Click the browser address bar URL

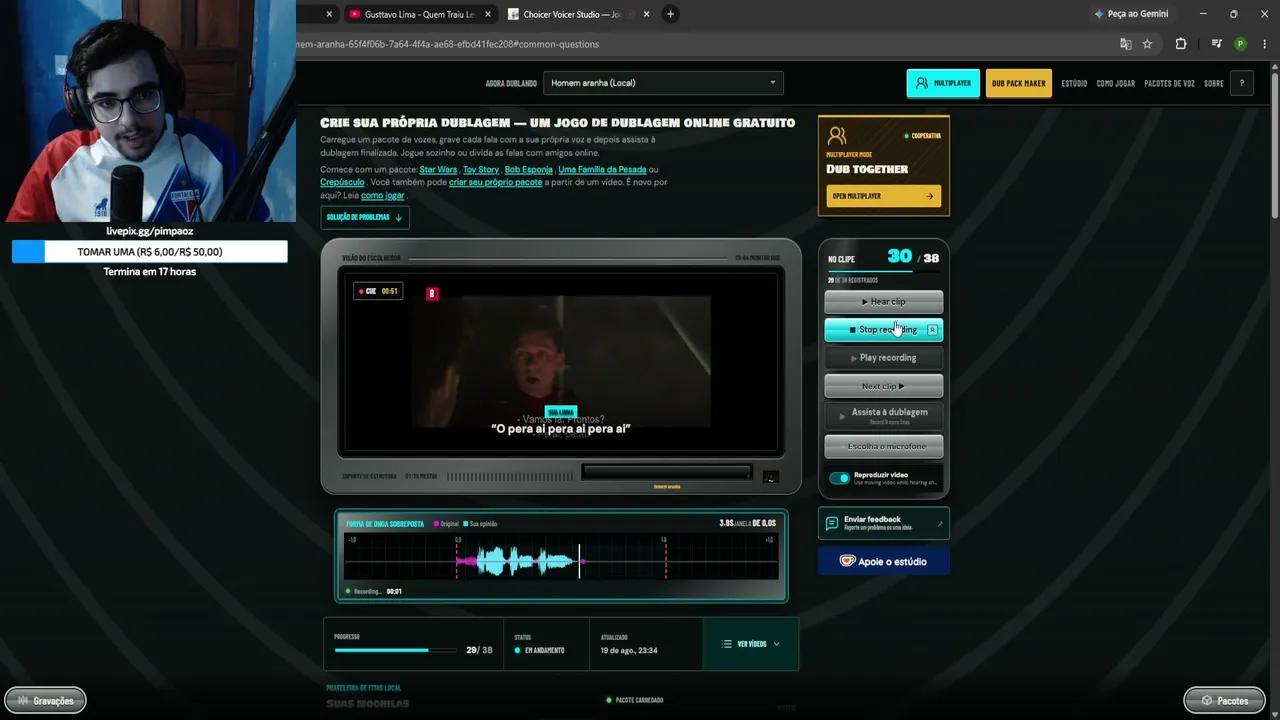tap(448, 44)
